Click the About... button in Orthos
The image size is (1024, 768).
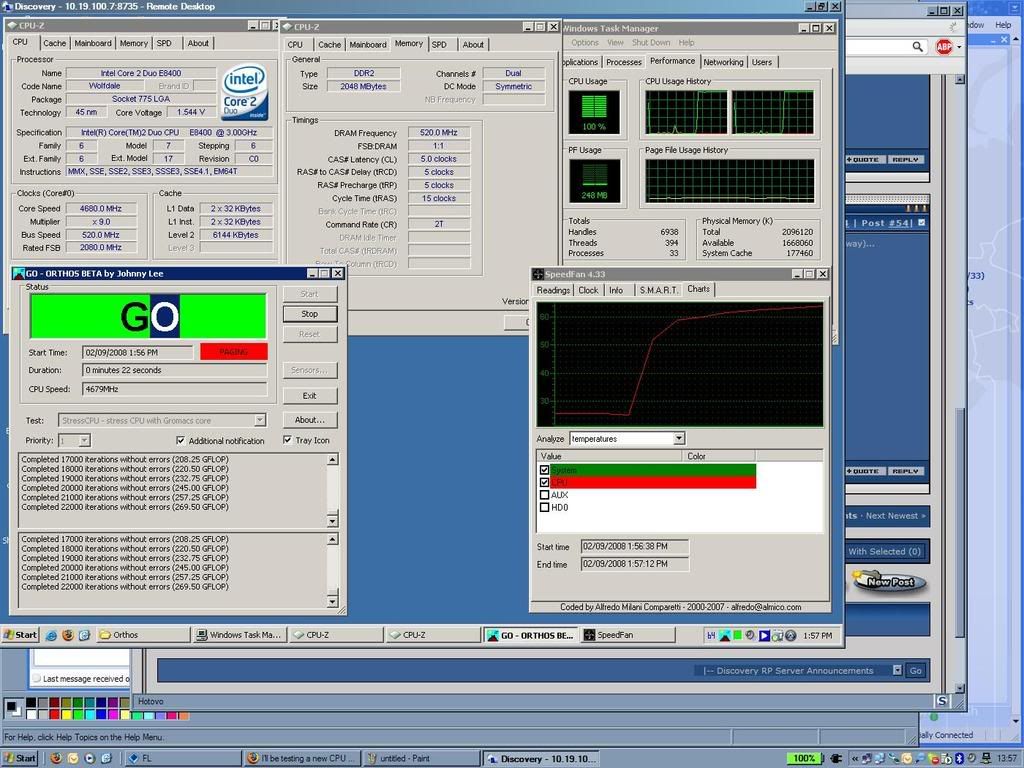pos(309,420)
